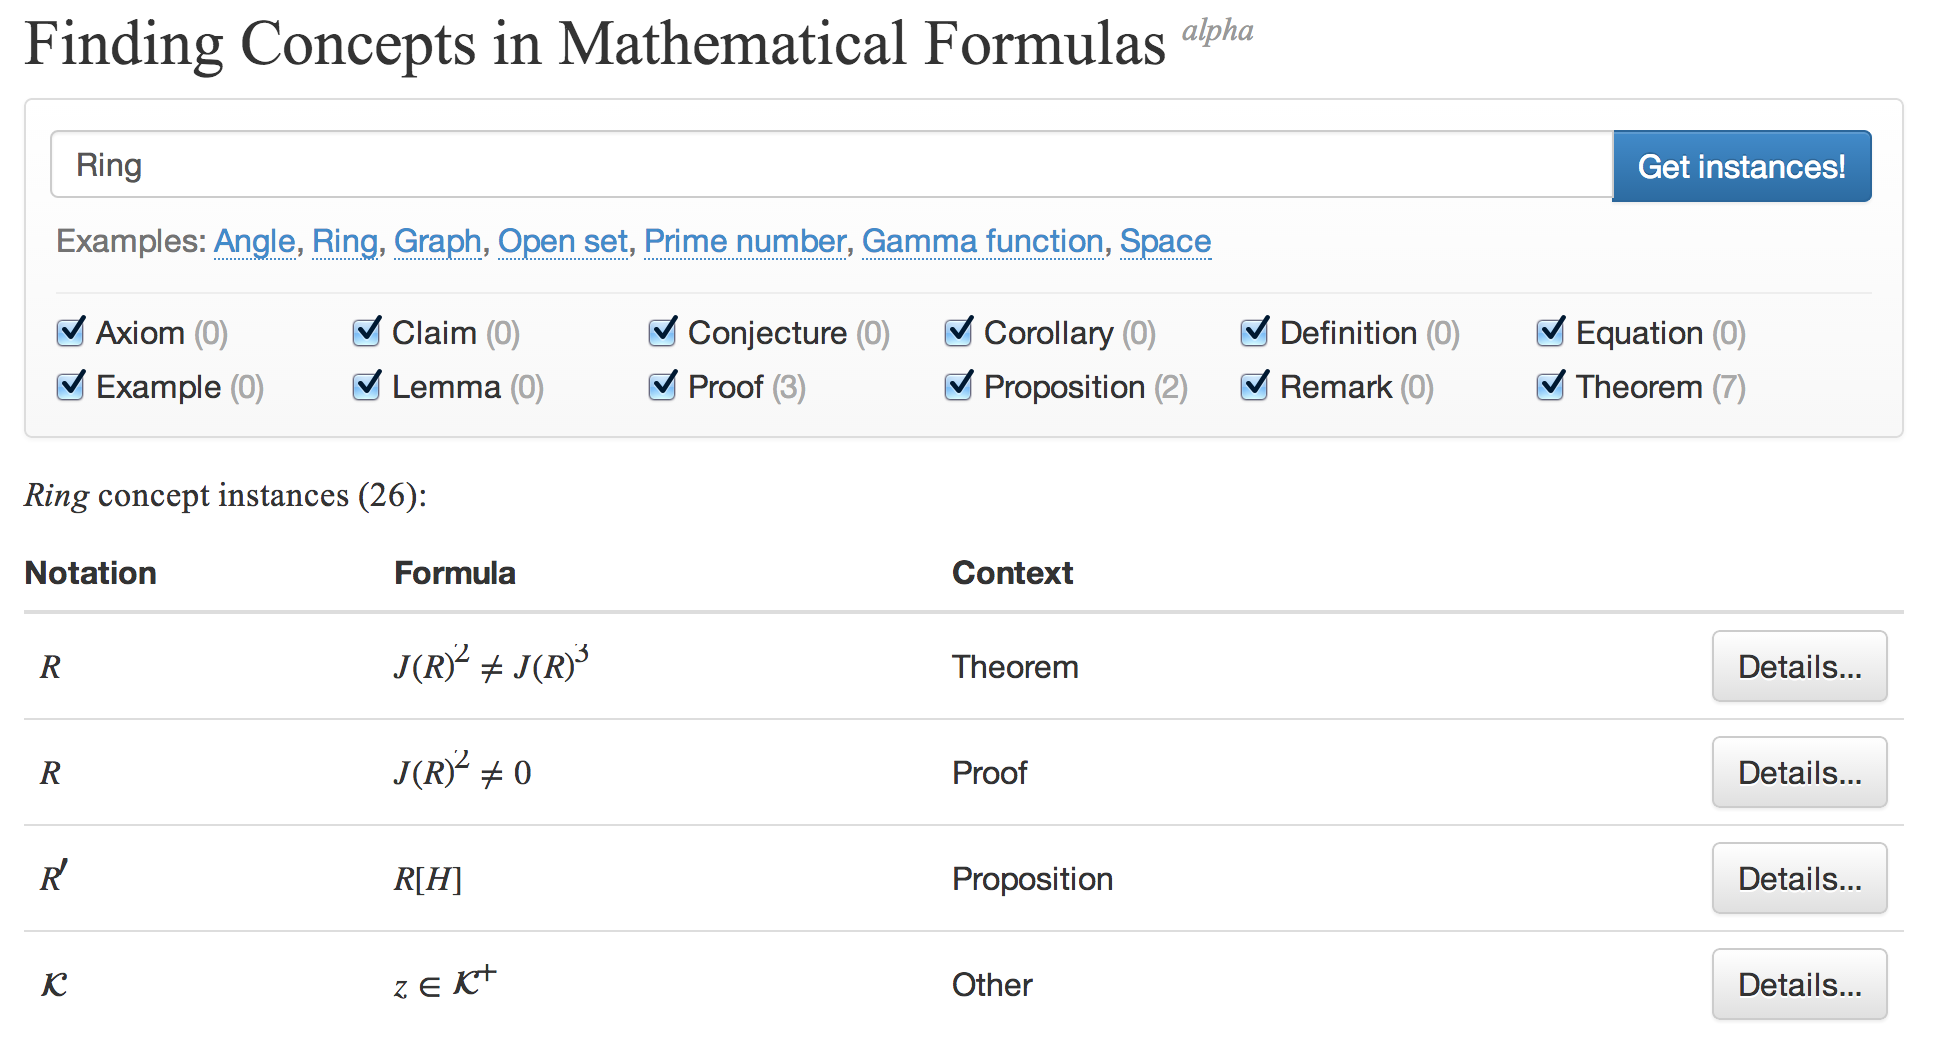The image size is (1936, 1056).
Task: Toggle the Proposition checkbox
Action: 959,386
